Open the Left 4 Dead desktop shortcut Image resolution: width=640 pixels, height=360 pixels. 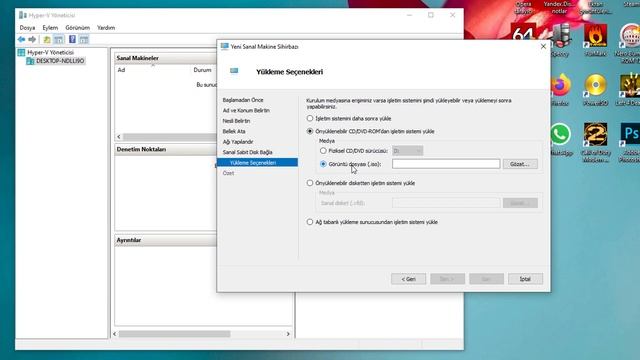(x=629, y=90)
